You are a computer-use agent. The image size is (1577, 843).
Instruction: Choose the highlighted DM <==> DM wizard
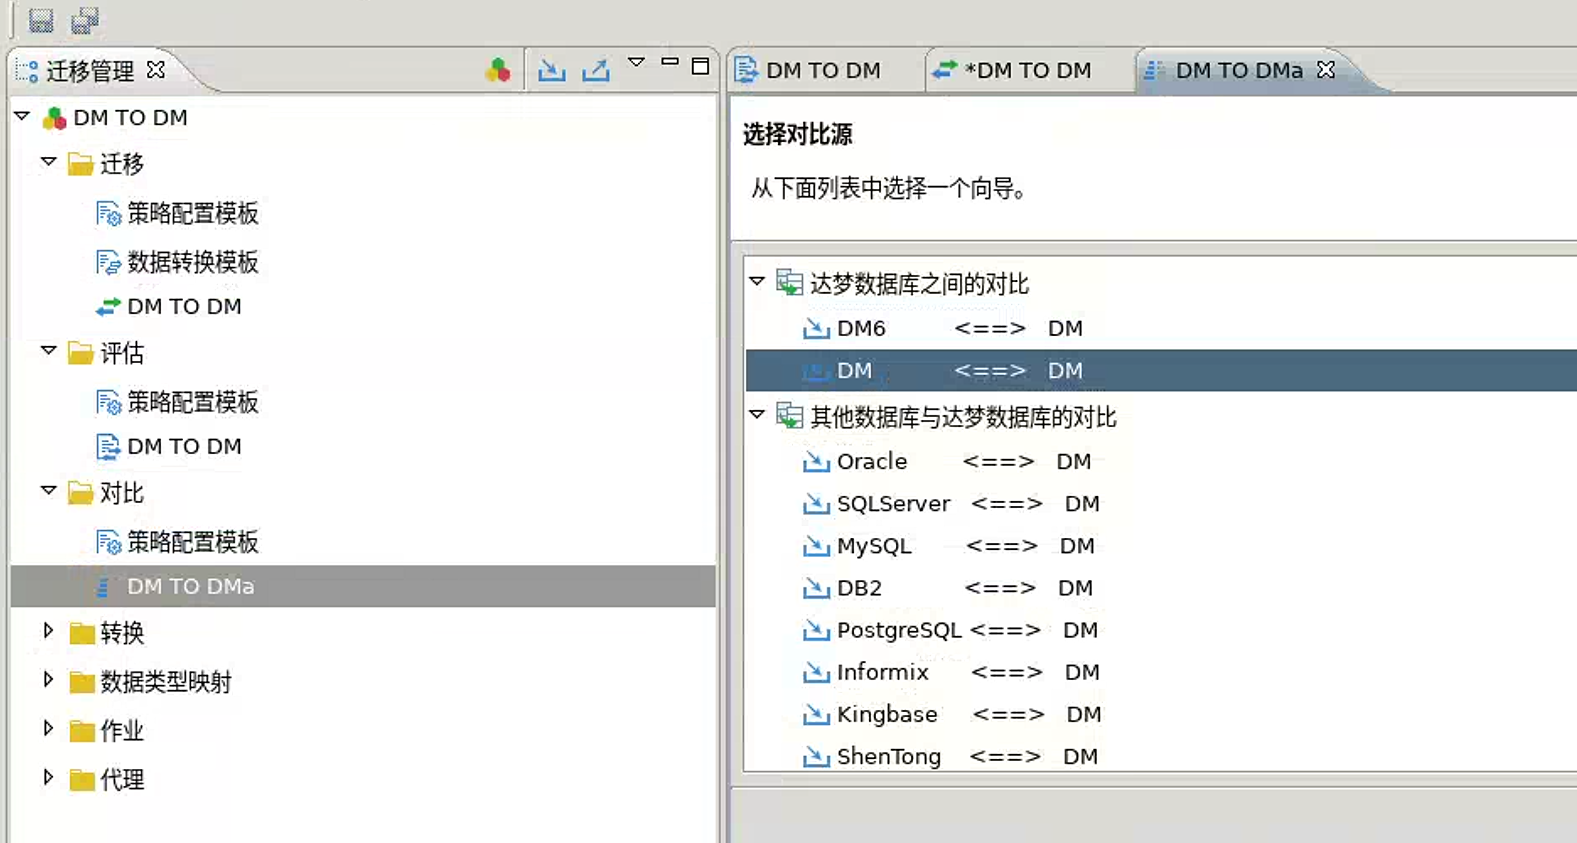pyautogui.click(x=1161, y=370)
